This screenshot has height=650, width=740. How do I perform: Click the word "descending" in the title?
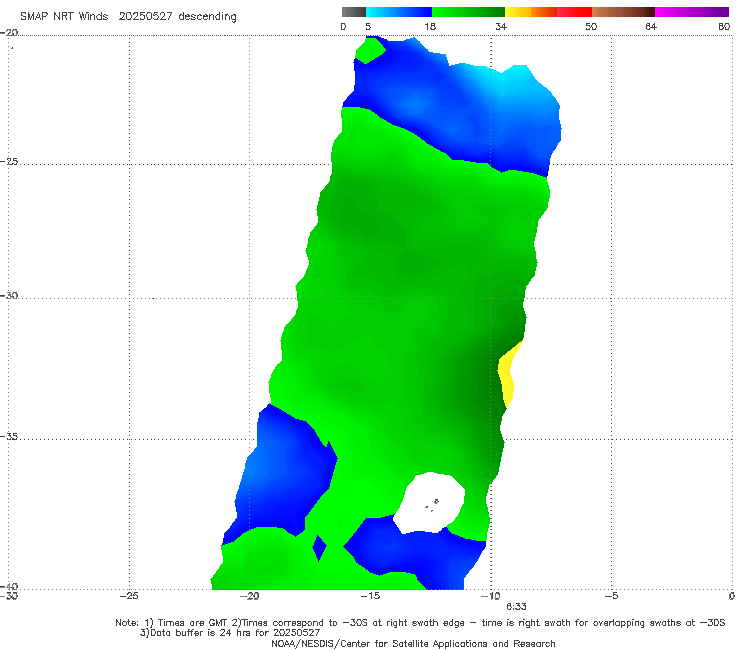pyautogui.click(x=208, y=17)
